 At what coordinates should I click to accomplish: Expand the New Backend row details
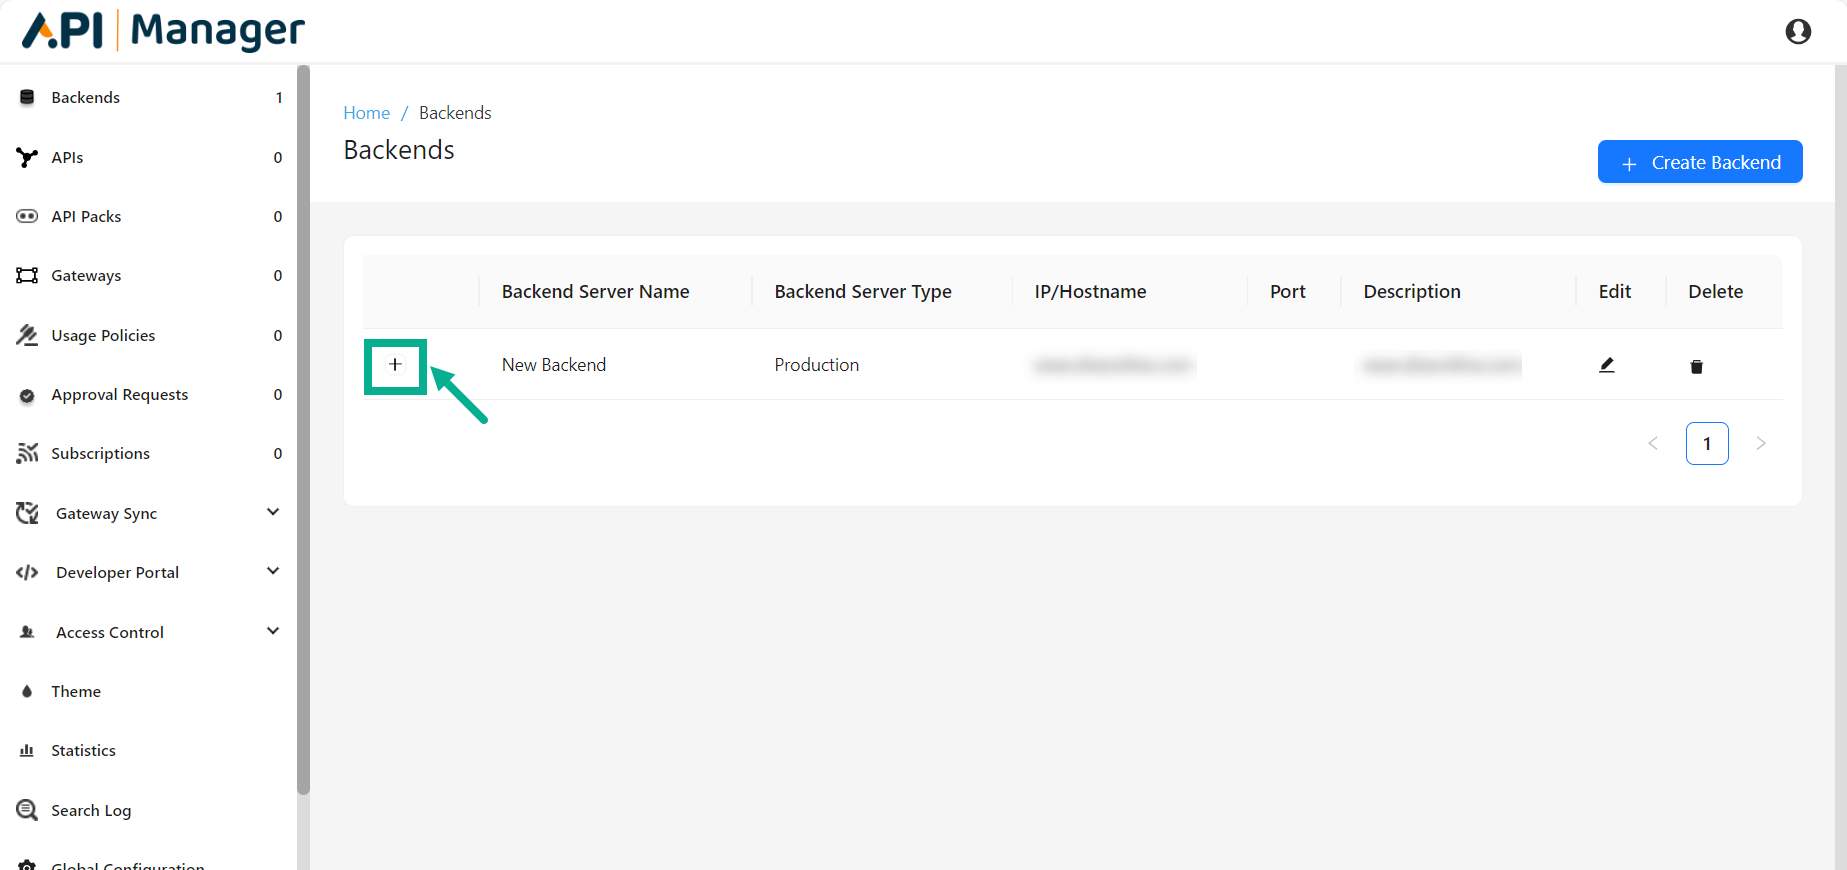coord(395,365)
